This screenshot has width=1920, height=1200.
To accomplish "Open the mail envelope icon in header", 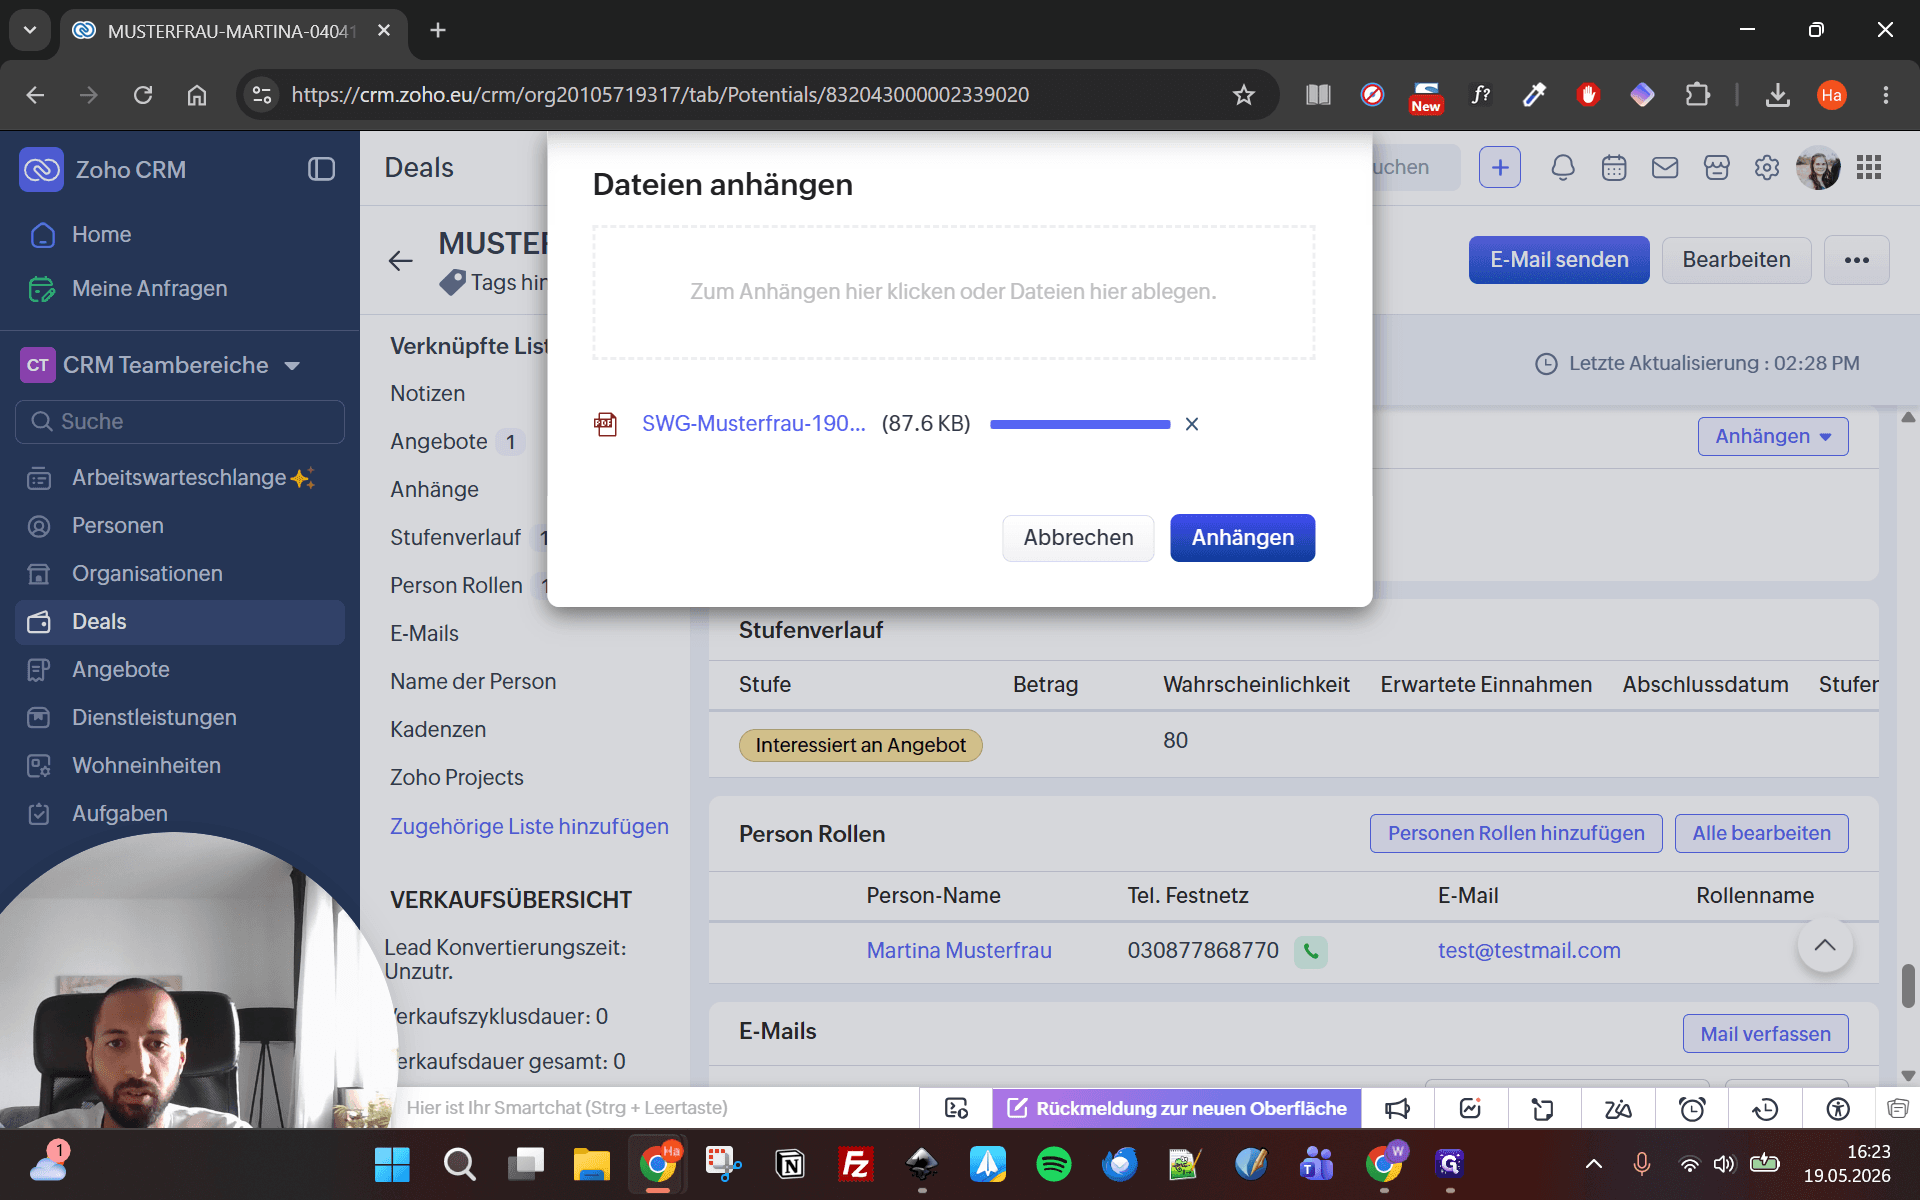I will point(1665,168).
